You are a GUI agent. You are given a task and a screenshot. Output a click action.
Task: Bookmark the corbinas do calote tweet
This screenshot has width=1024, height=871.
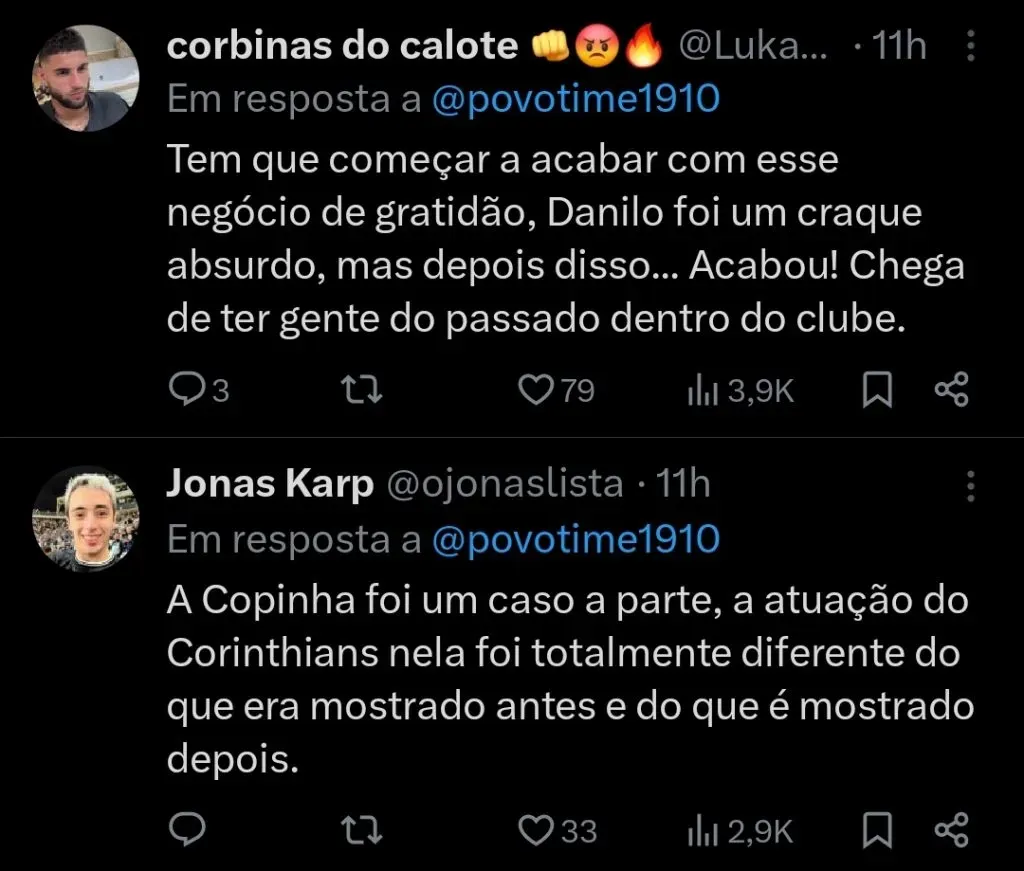pyautogui.click(x=877, y=390)
